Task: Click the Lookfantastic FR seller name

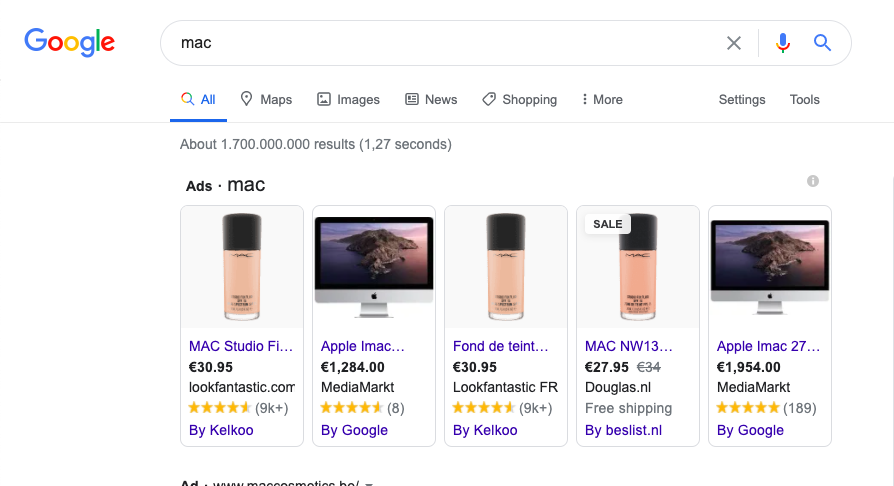Action: (x=505, y=387)
